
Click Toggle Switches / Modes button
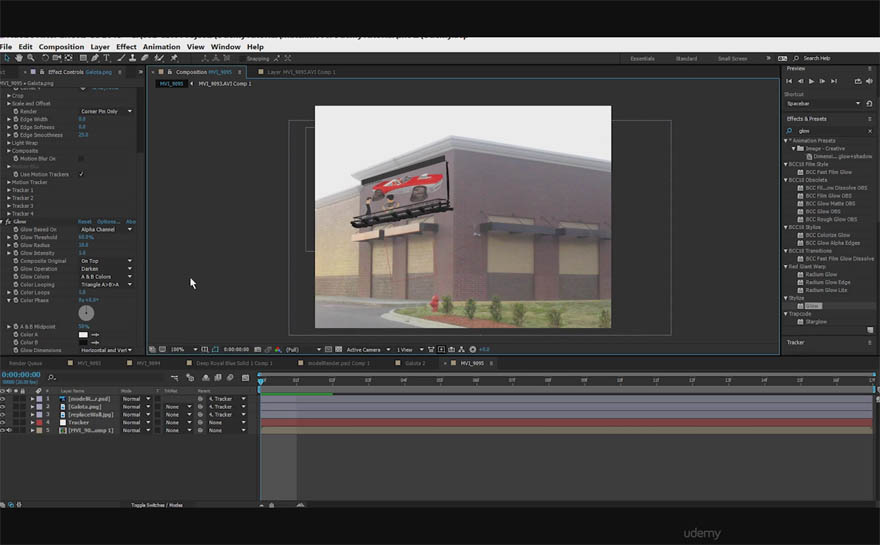click(157, 505)
